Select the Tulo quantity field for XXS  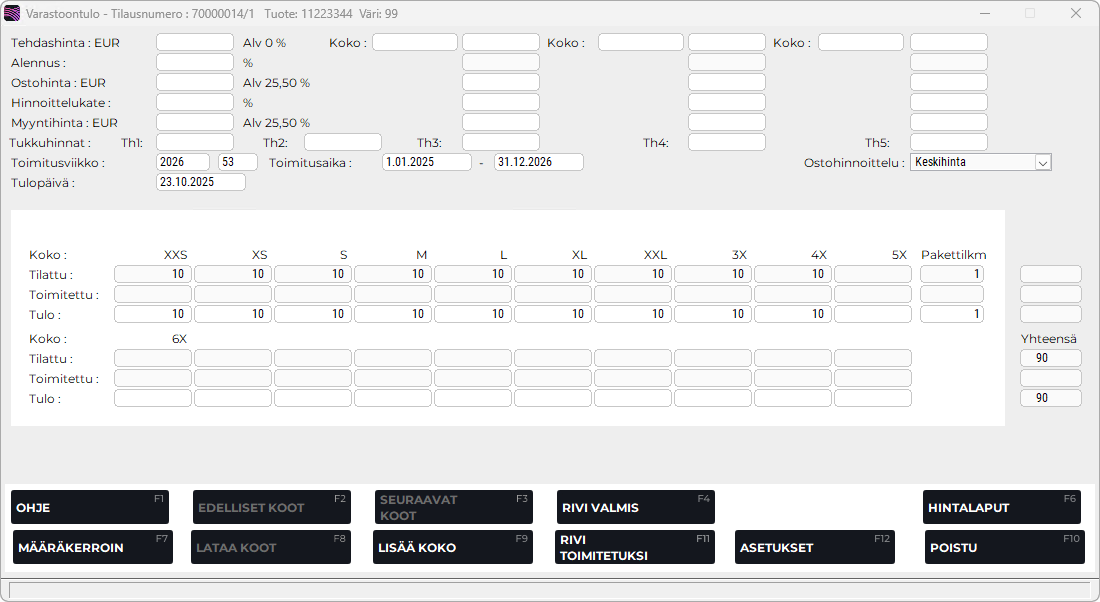point(153,314)
